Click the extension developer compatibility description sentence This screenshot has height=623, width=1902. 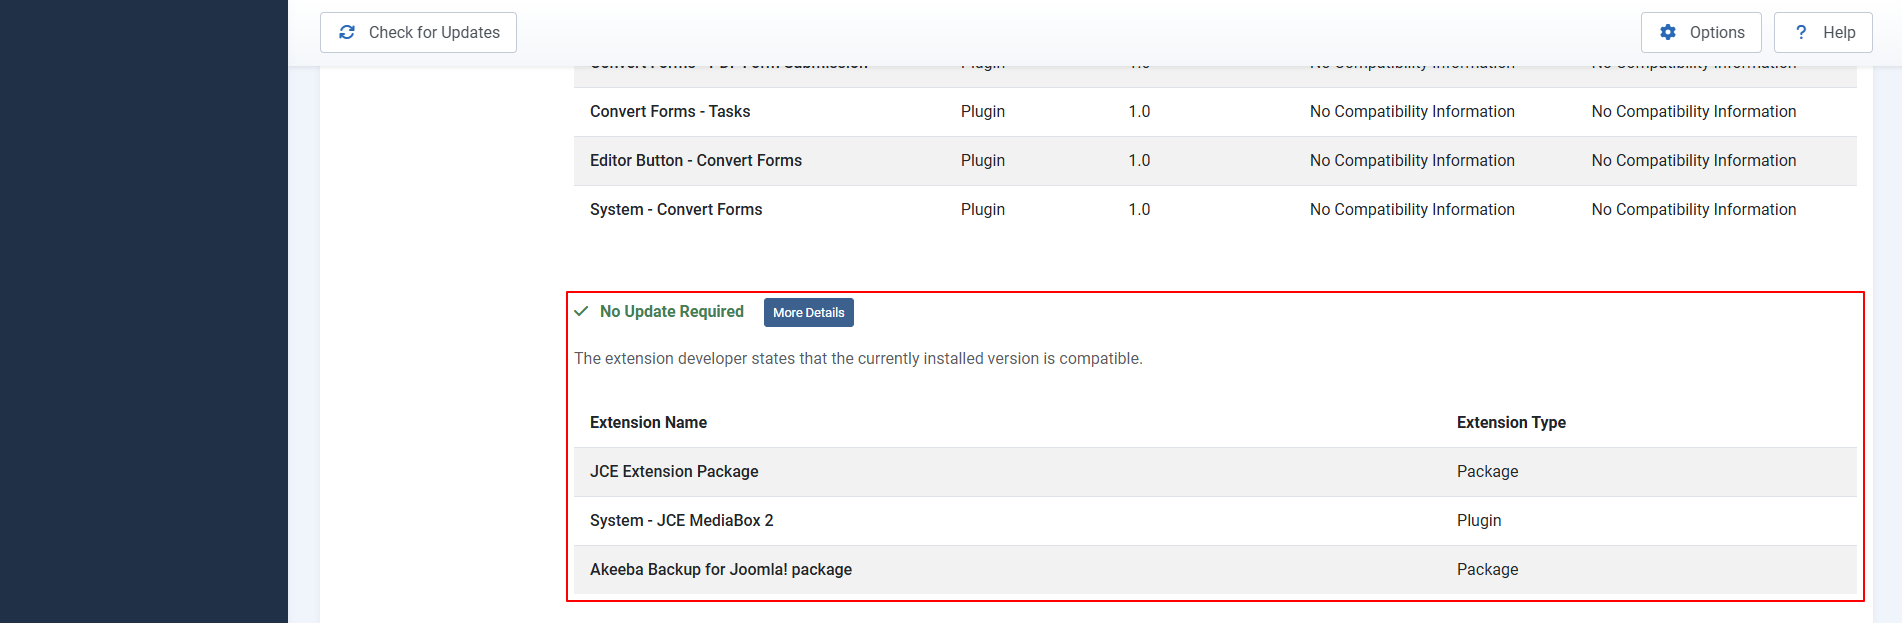point(857,359)
